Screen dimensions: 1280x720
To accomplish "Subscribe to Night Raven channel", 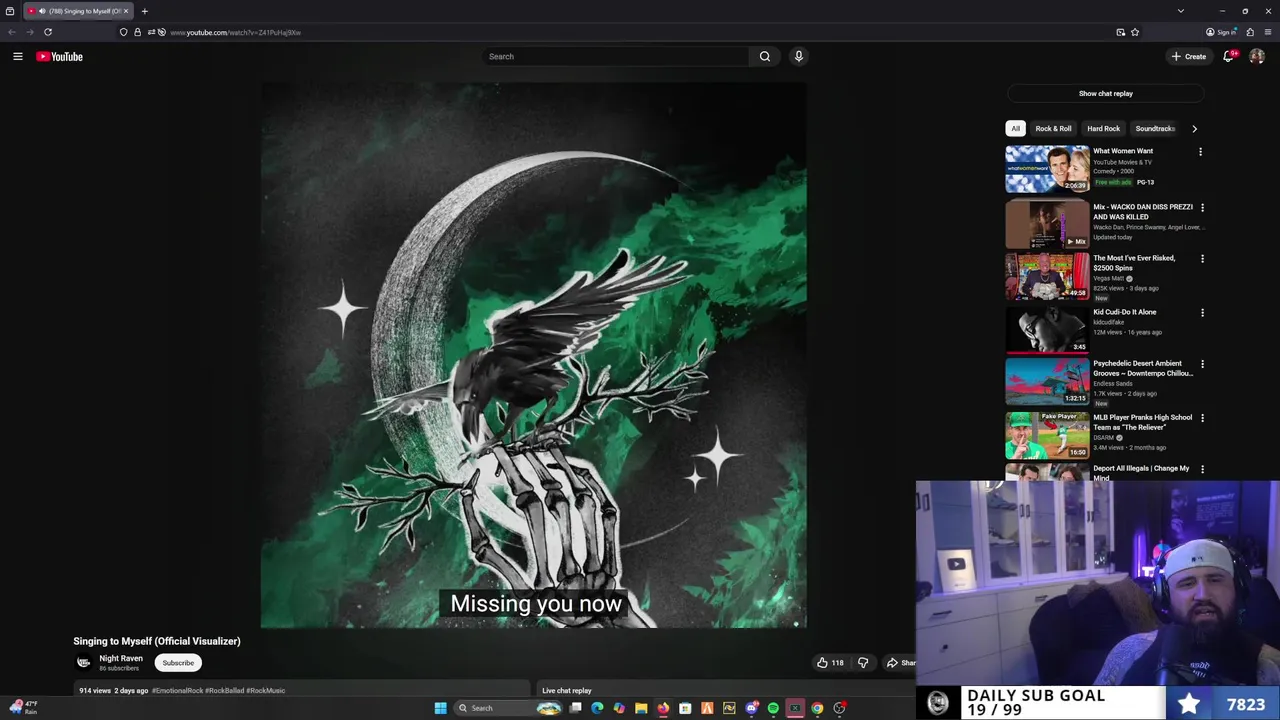I will click(178, 663).
